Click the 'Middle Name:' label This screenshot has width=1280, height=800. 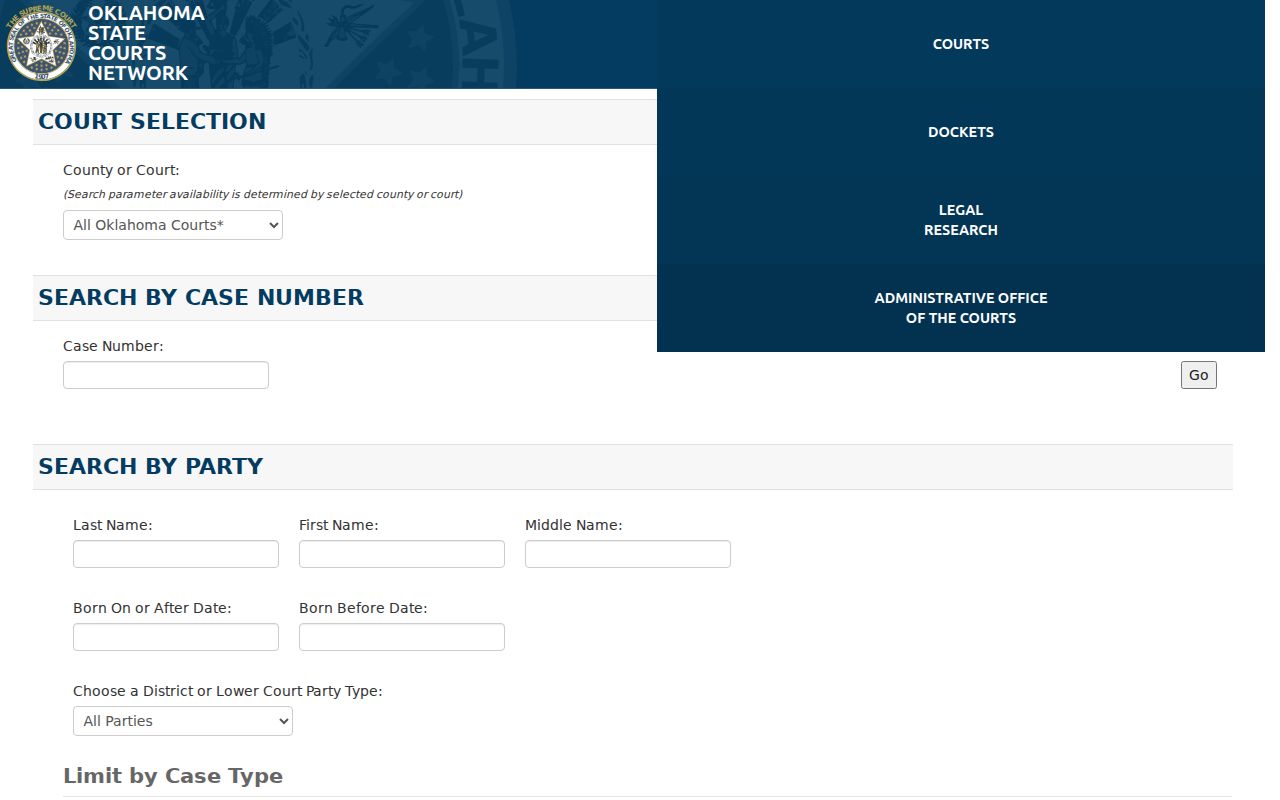tap(574, 525)
